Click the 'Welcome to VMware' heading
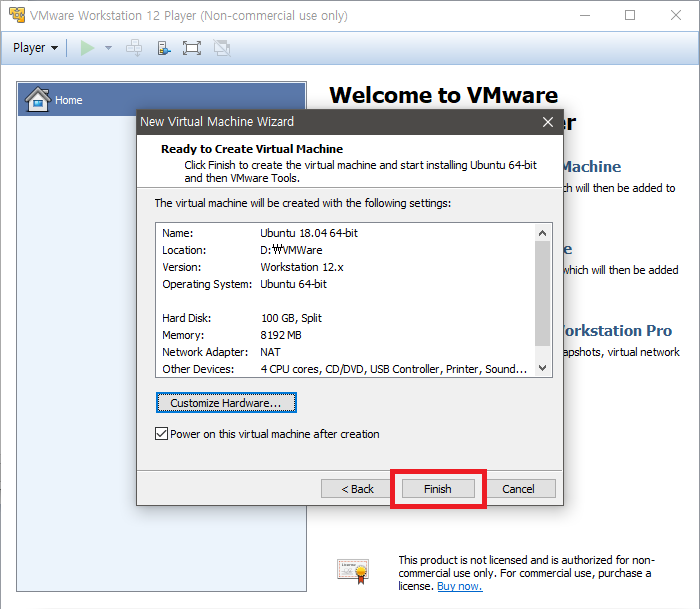The width and height of the screenshot is (700, 609). (444, 95)
